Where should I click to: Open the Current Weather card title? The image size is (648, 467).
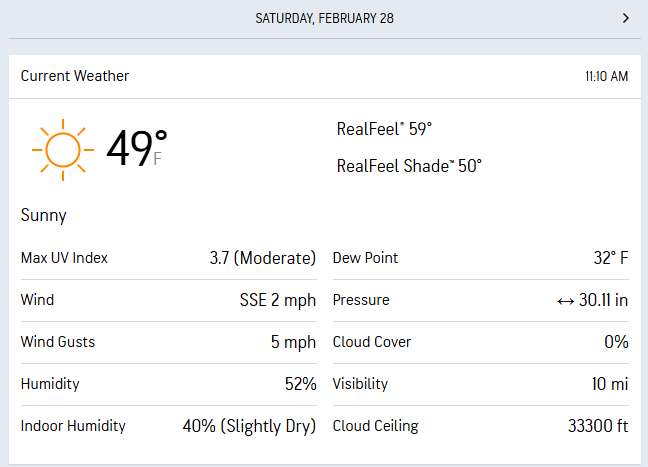75,76
